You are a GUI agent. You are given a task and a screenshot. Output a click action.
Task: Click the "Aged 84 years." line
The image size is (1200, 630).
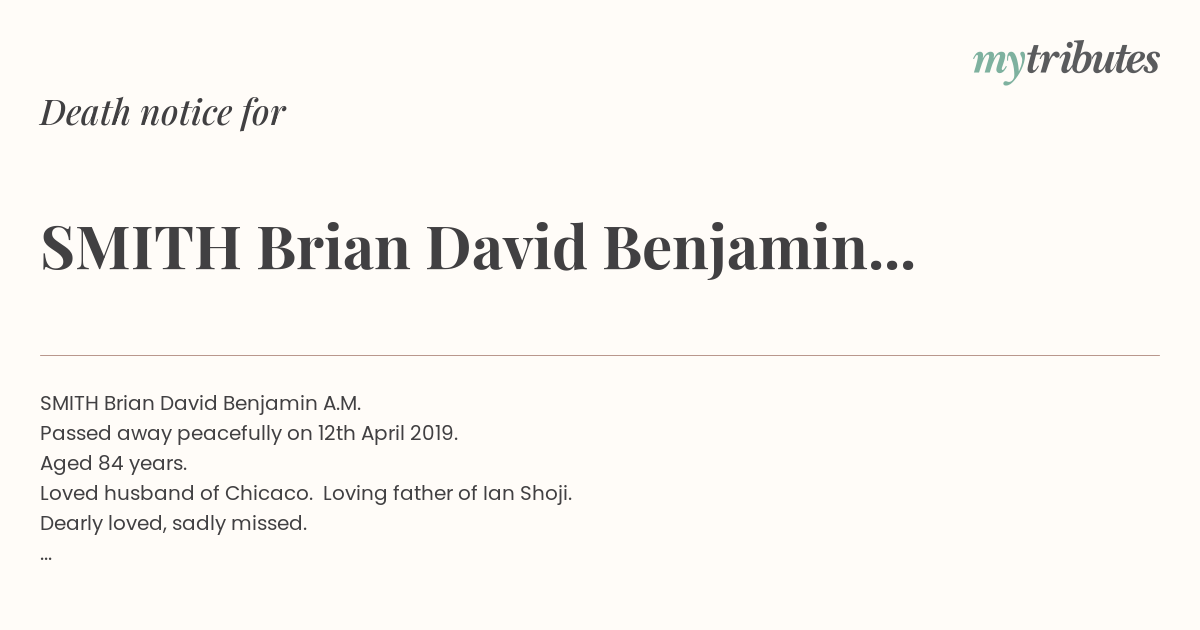click(114, 463)
